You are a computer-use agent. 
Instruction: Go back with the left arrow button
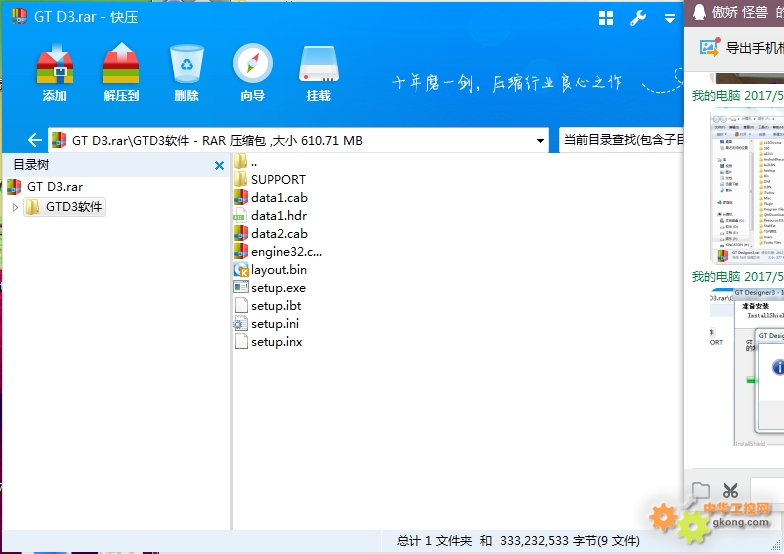(x=34, y=140)
